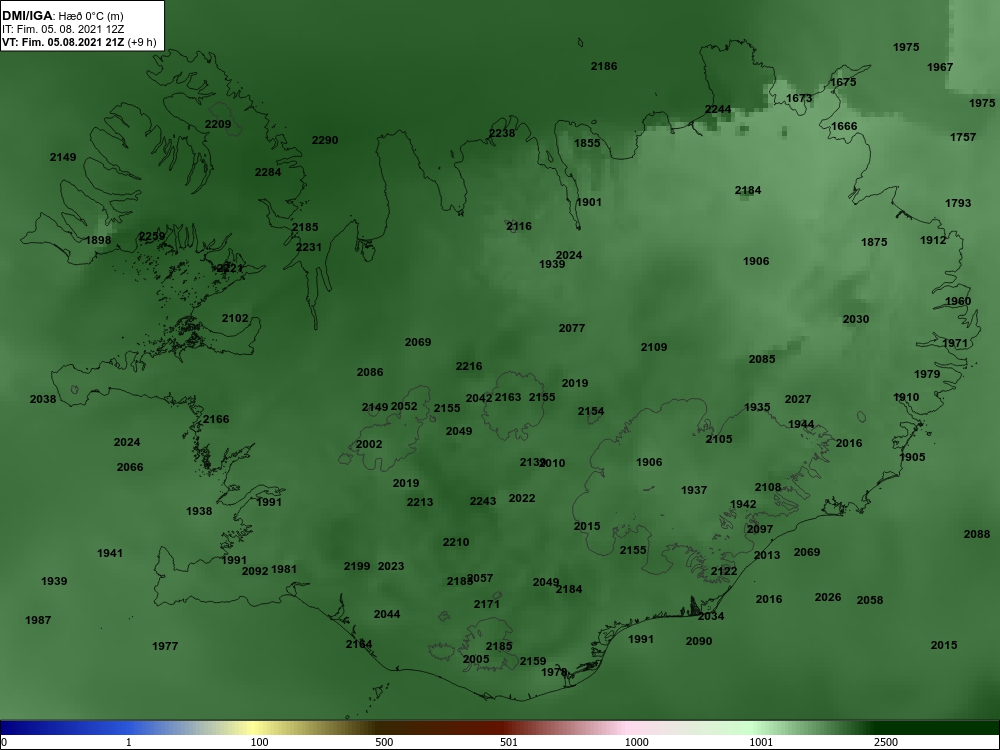The height and width of the screenshot is (750, 1000).
Task: Pick the 2154 value label
Action: click(x=591, y=411)
